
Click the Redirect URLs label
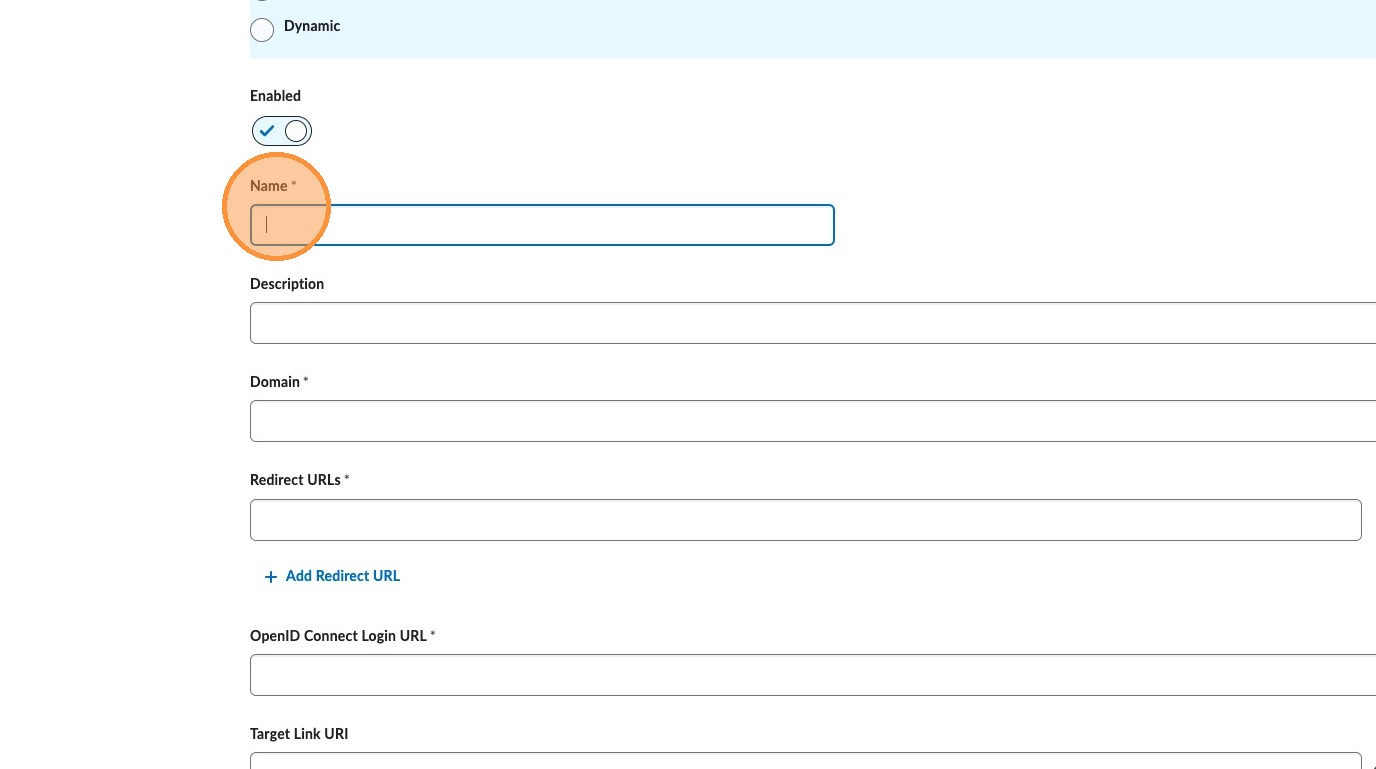[x=295, y=480]
